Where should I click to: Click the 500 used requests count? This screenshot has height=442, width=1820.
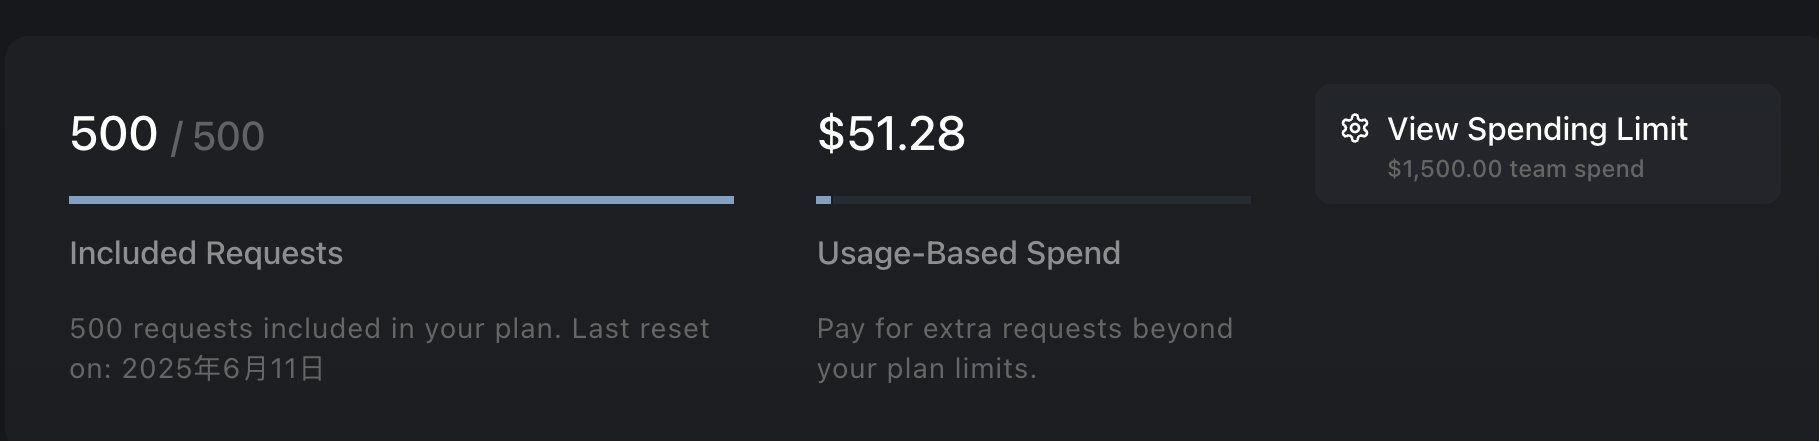click(x=114, y=134)
